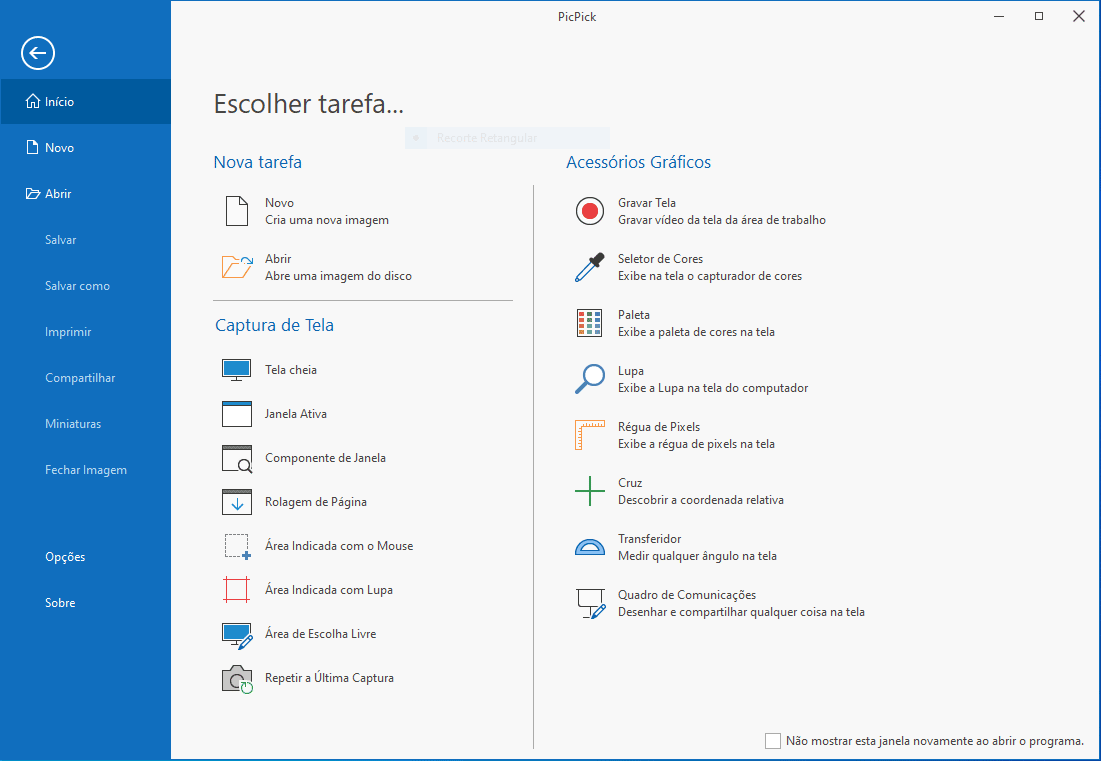
Task: Select the red Área Indicada com Lupa icon
Action: click(237, 590)
